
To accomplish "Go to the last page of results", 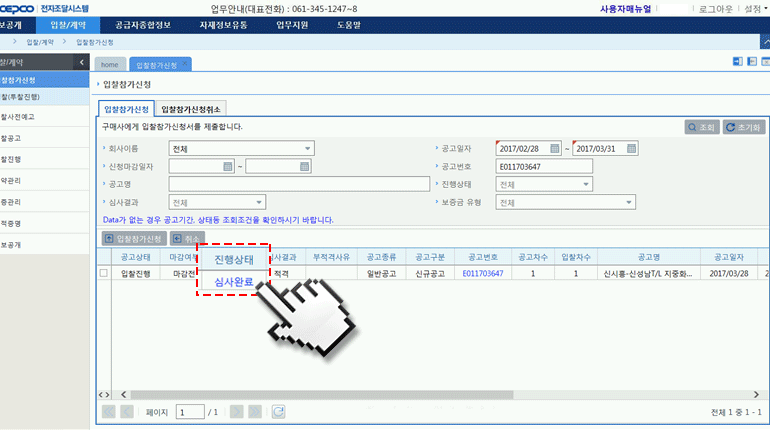I will click(x=255, y=412).
